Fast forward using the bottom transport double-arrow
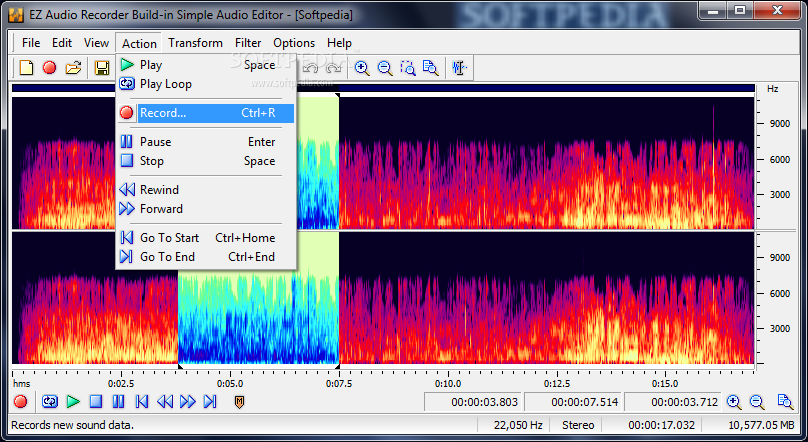This screenshot has height=442, width=808. [x=188, y=401]
